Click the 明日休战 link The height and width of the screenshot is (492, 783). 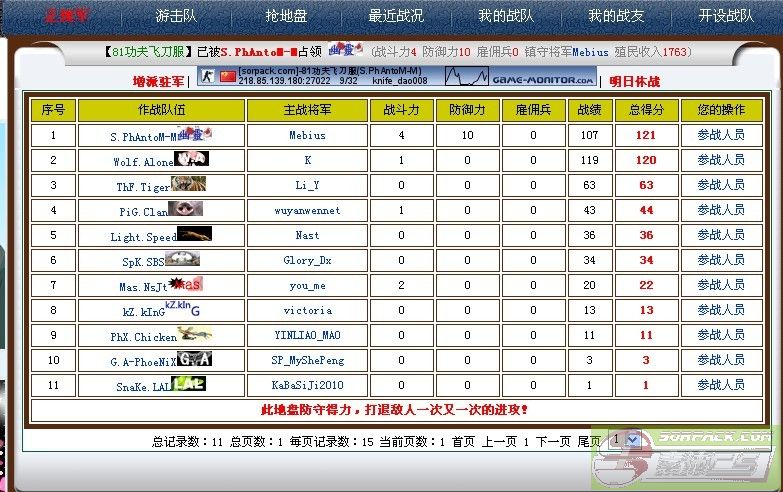(635, 81)
